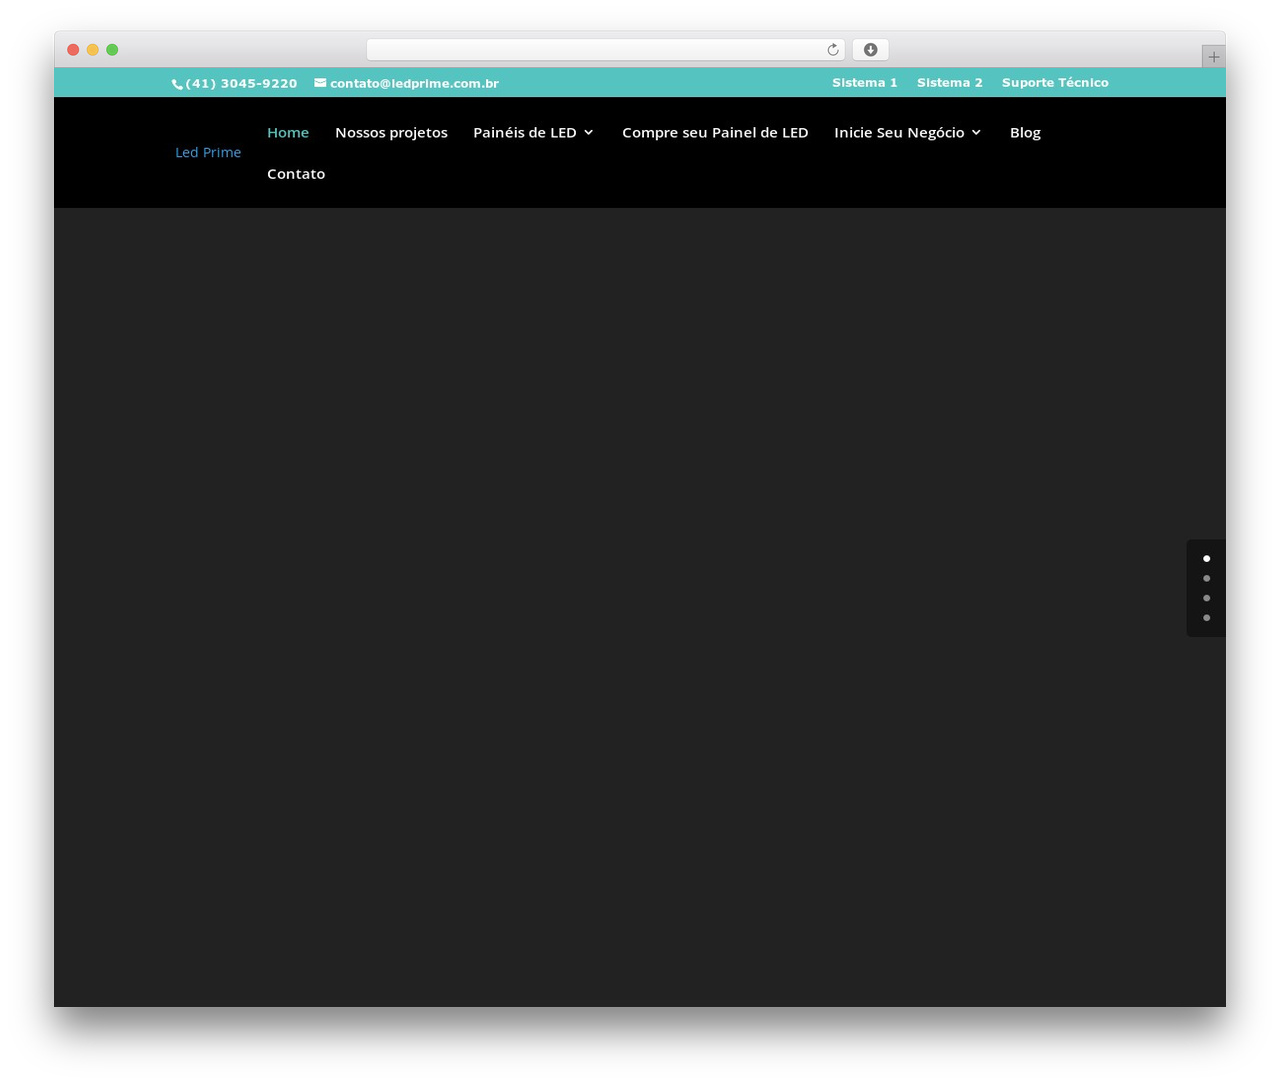The image size is (1280, 1084).
Task: Add a new tab with plus button
Action: 1213,57
